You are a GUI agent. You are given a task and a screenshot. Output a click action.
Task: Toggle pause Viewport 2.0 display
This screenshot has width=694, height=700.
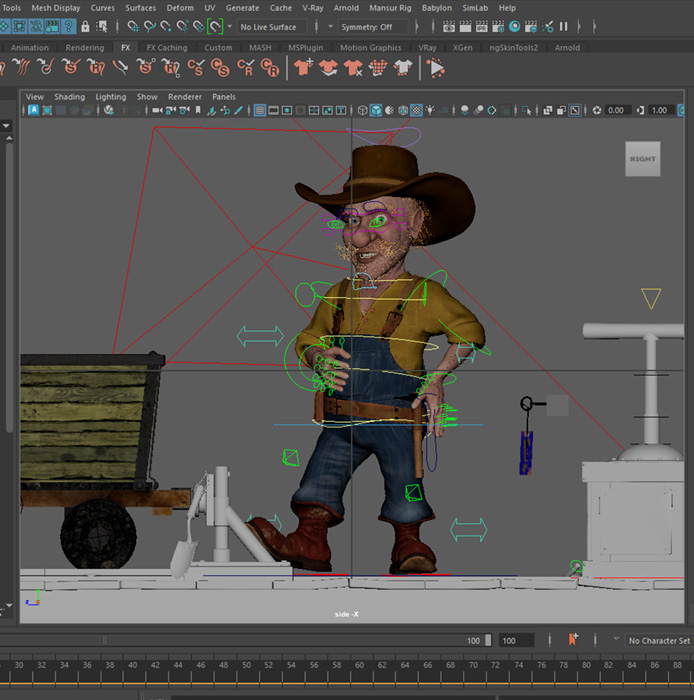coord(564,27)
